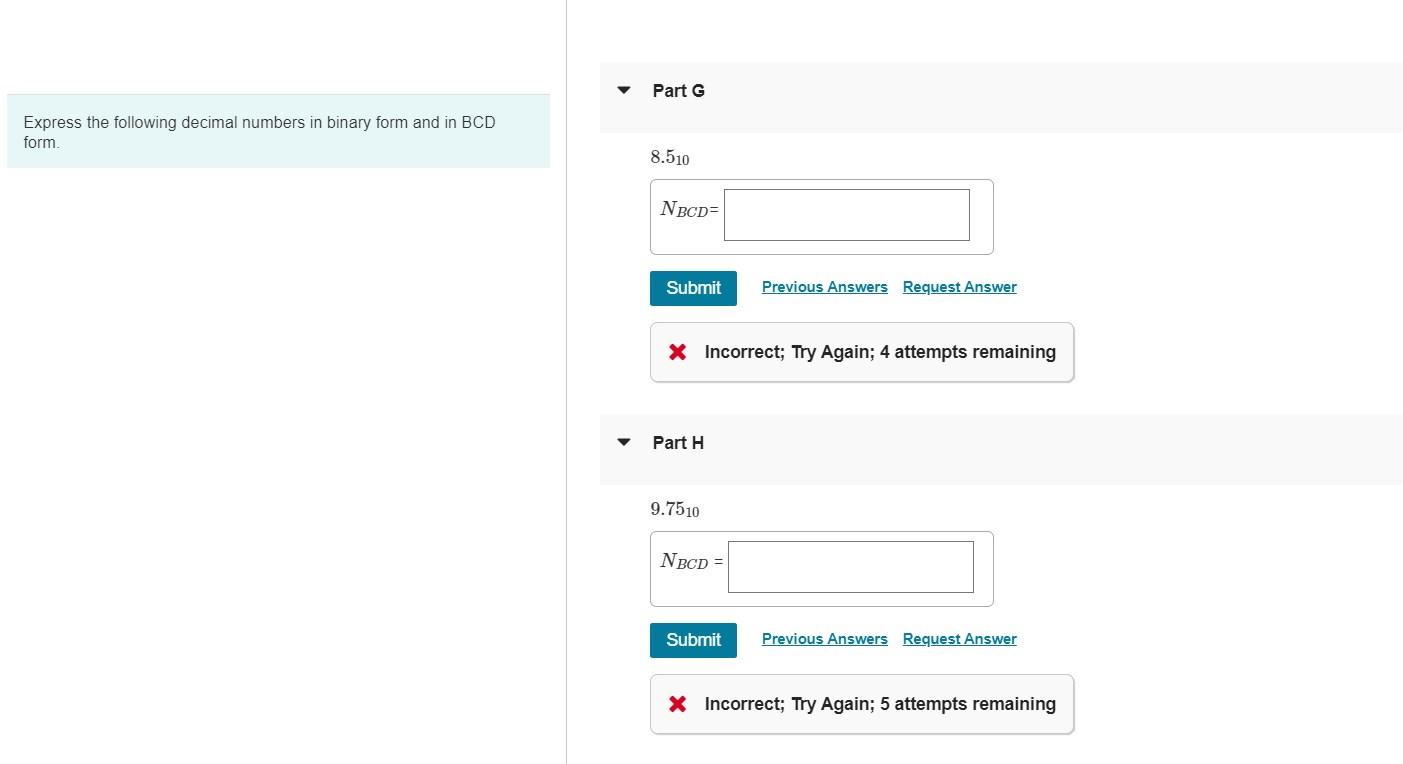Open Previous Answers for Part H
The image size is (1403, 764).
coord(824,638)
